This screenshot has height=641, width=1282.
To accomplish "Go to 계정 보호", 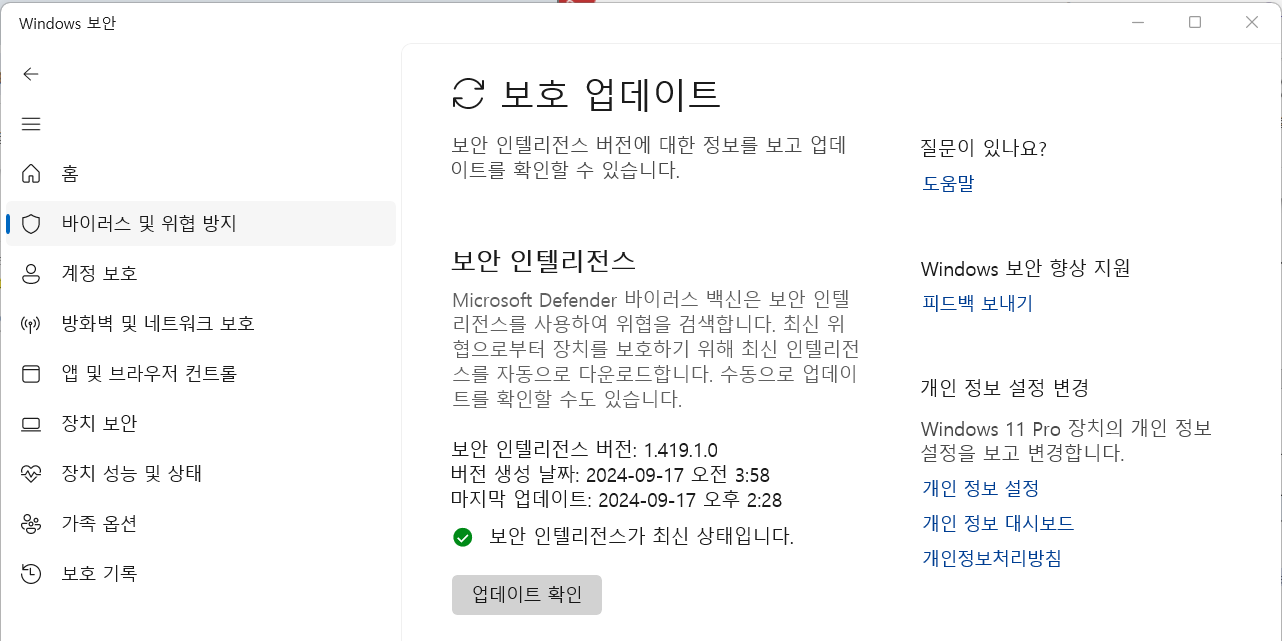I will coord(201,274).
